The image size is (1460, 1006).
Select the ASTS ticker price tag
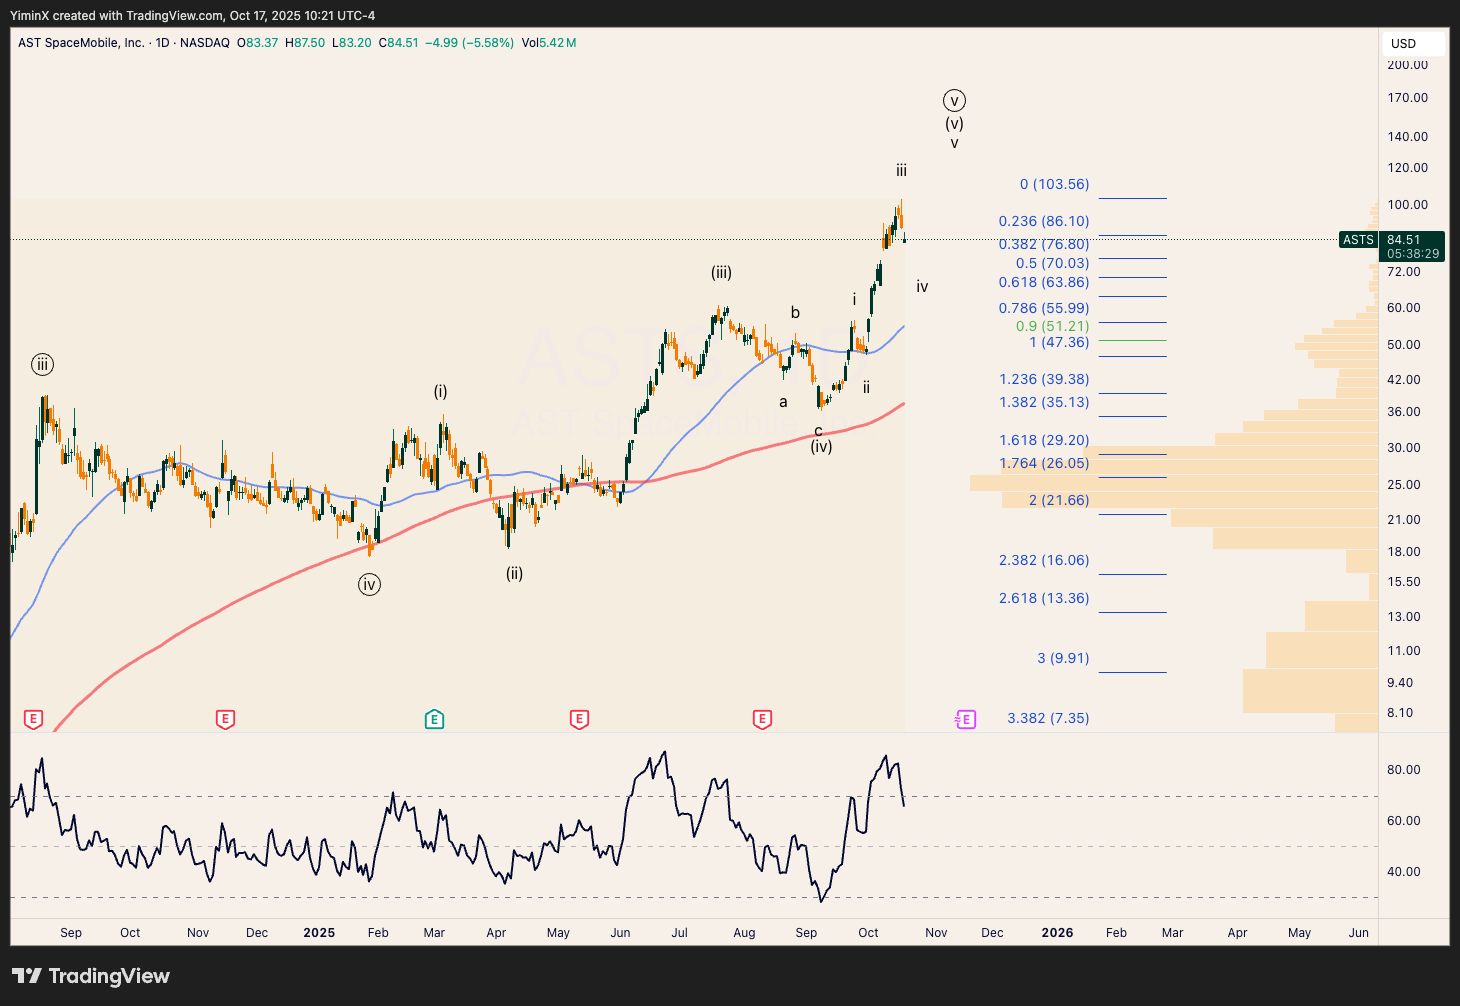tap(1358, 240)
